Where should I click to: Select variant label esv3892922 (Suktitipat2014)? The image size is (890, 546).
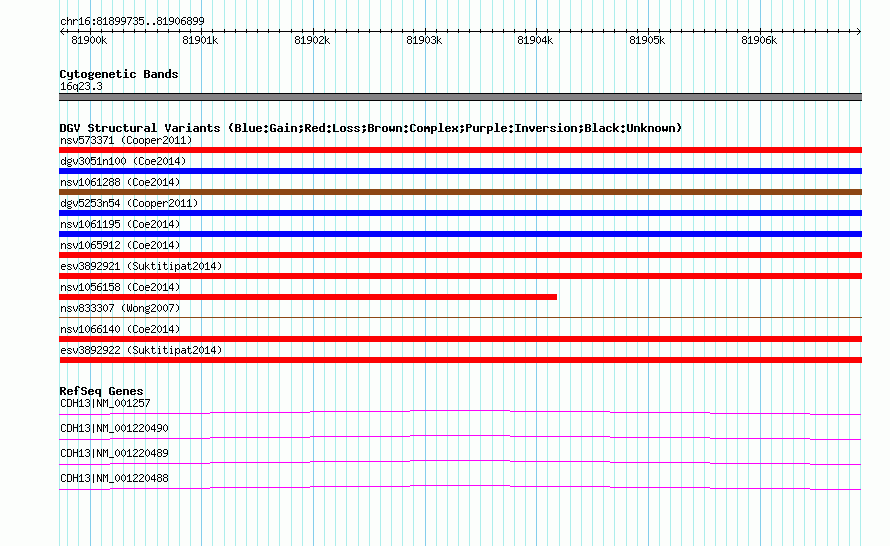tap(141, 350)
